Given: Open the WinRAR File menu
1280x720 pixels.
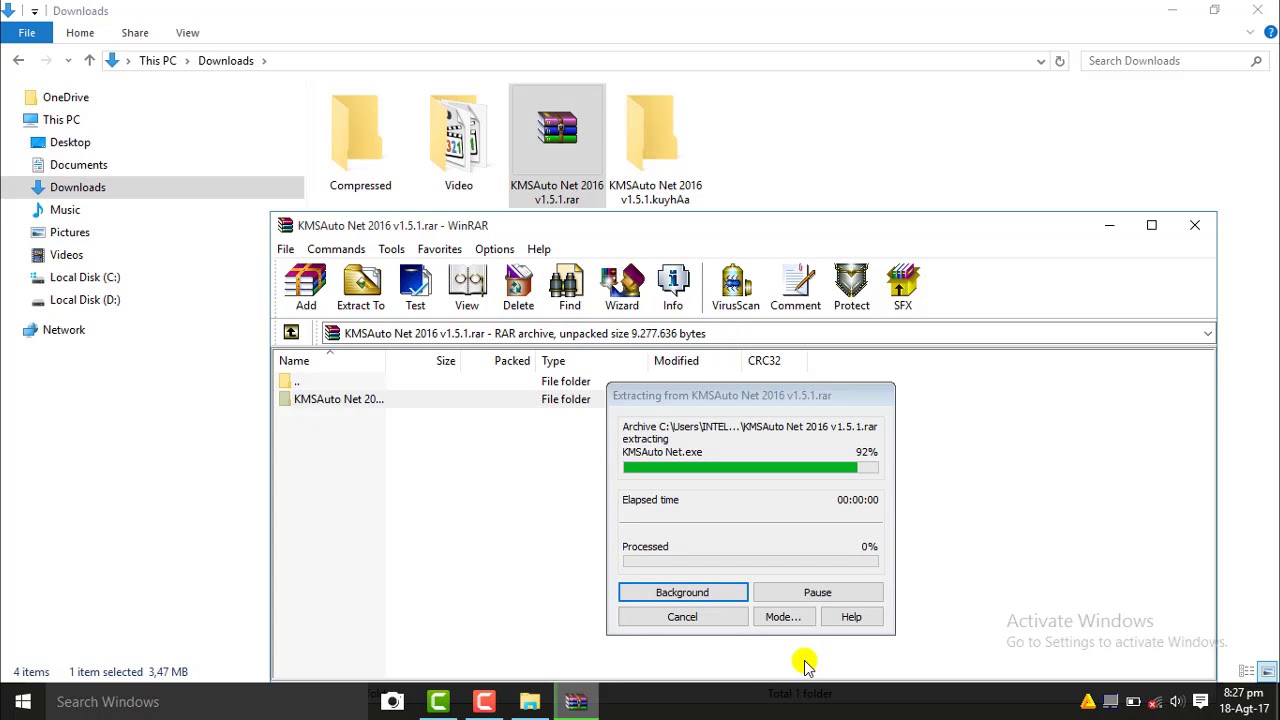Looking at the screenshot, I should [x=285, y=249].
